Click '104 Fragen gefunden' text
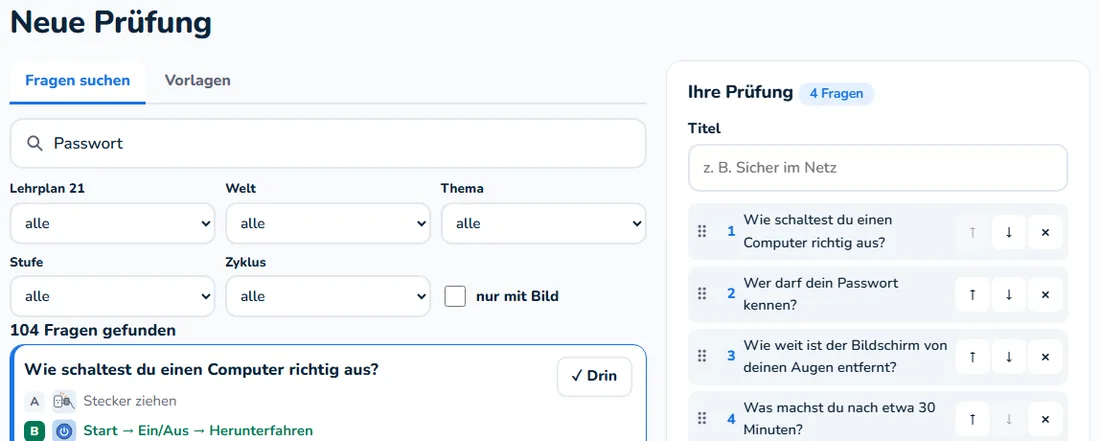 coord(93,330)
